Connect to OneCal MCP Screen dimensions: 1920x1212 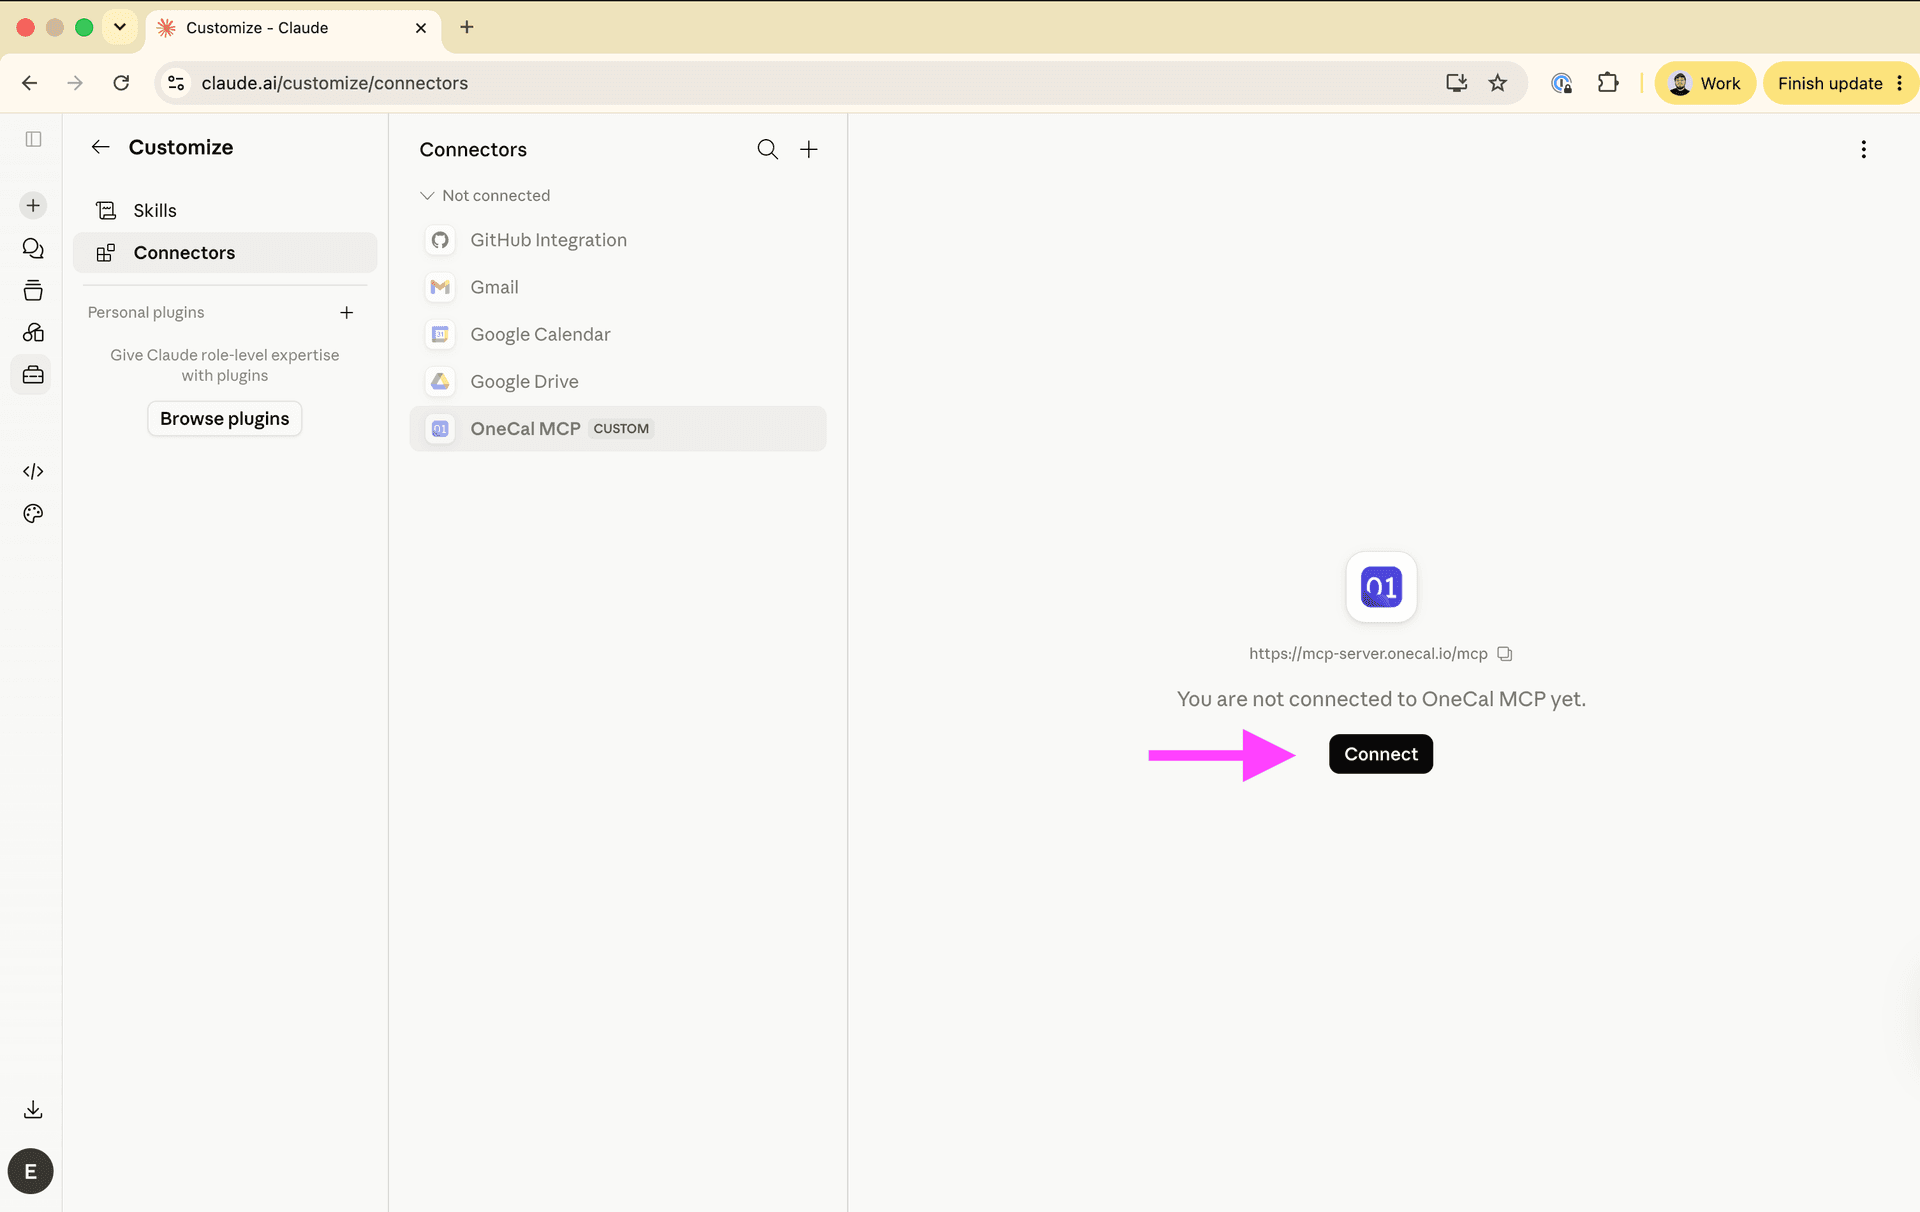coord(1380,754)
